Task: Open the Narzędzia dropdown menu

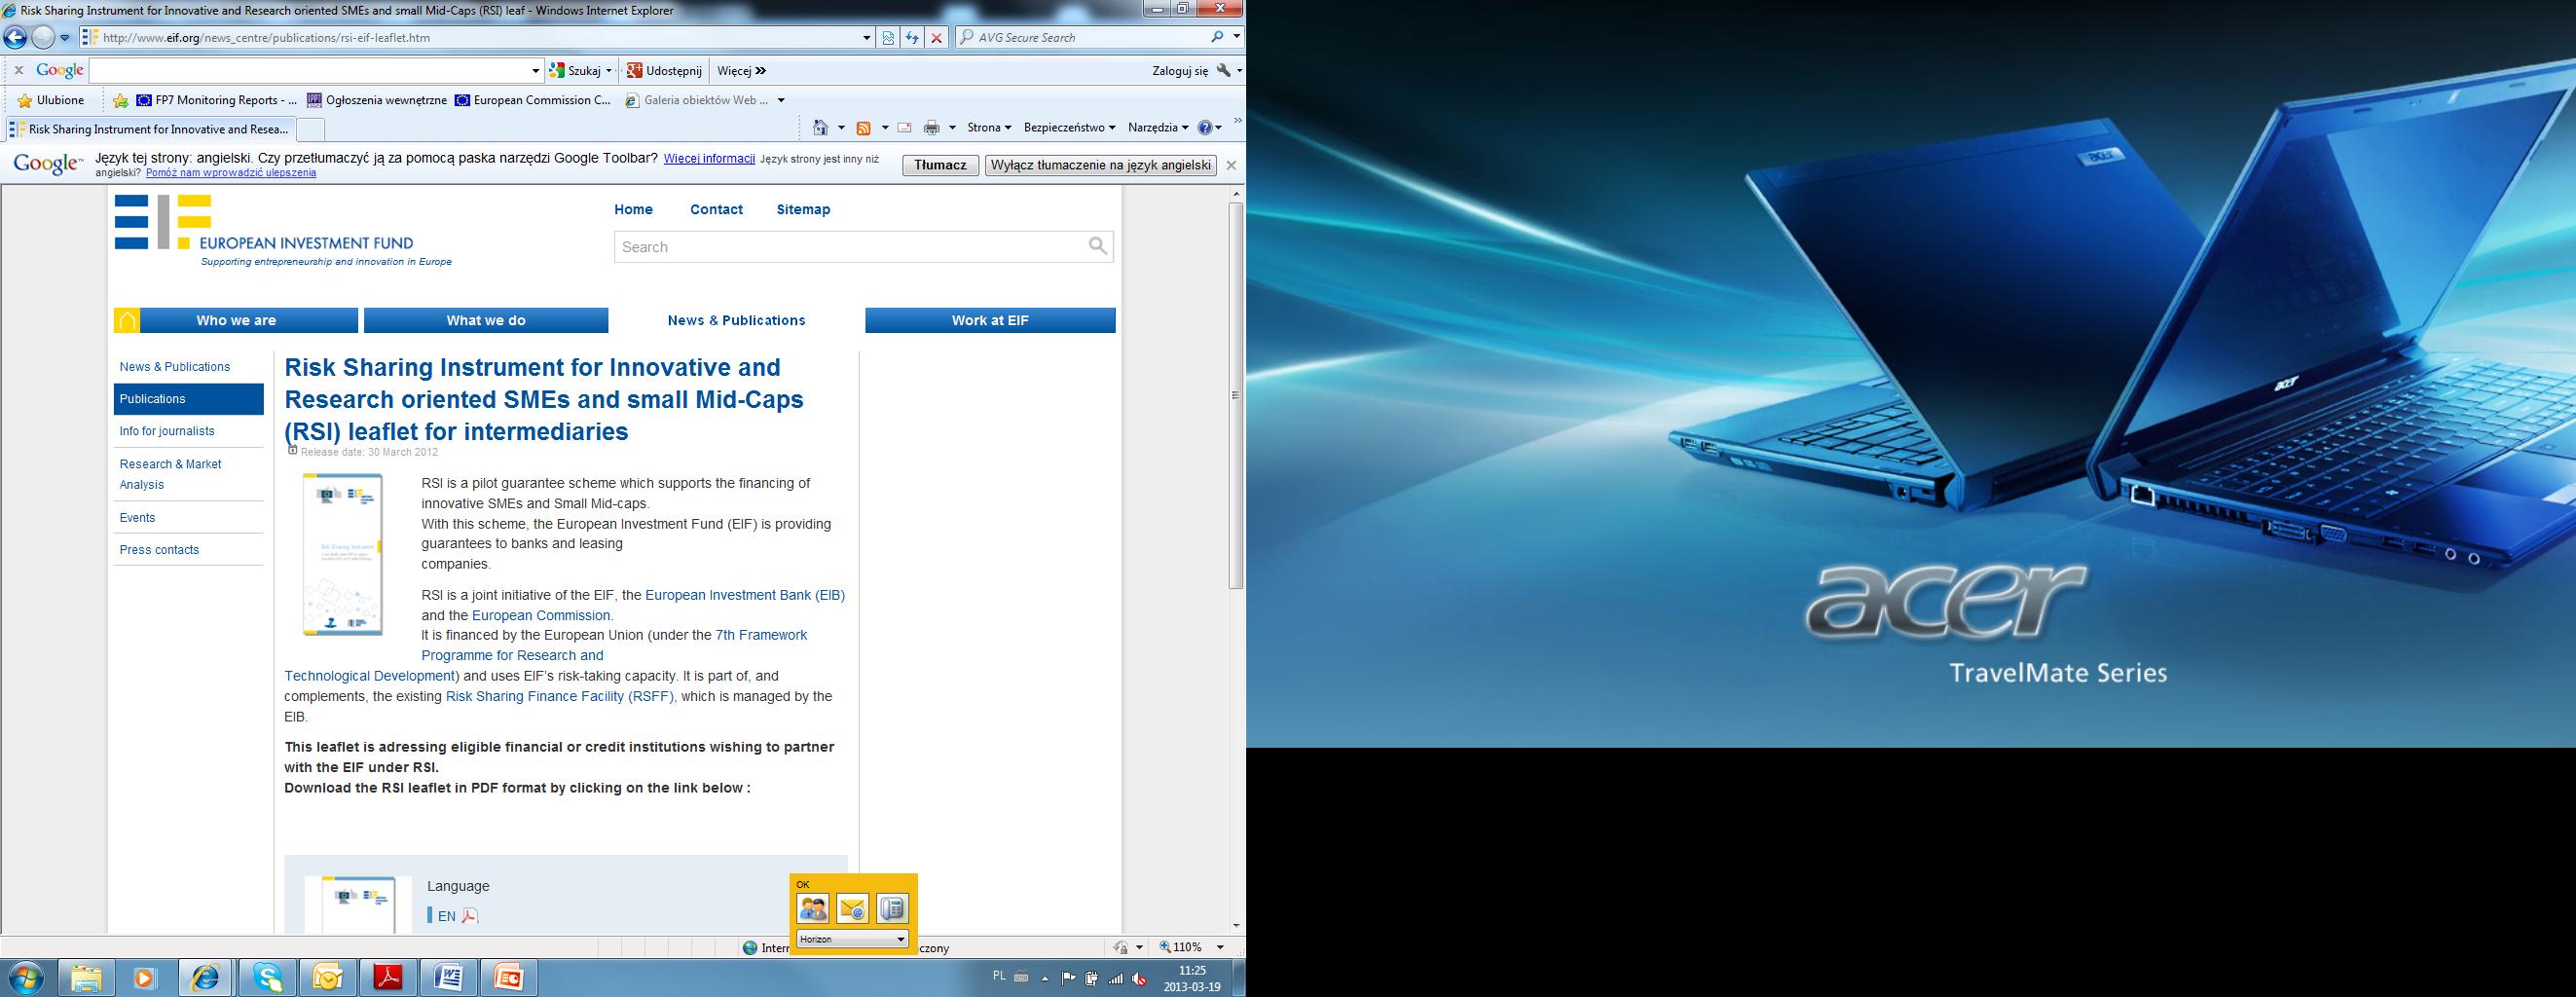Action: [1158, 128]
